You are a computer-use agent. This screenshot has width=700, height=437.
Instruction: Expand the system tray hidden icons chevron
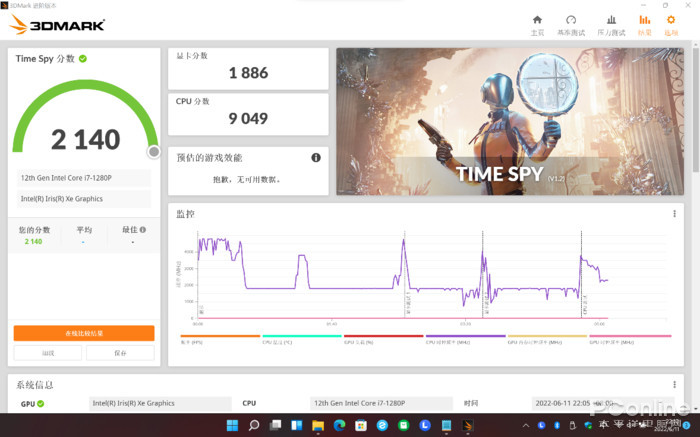point(526,425)
